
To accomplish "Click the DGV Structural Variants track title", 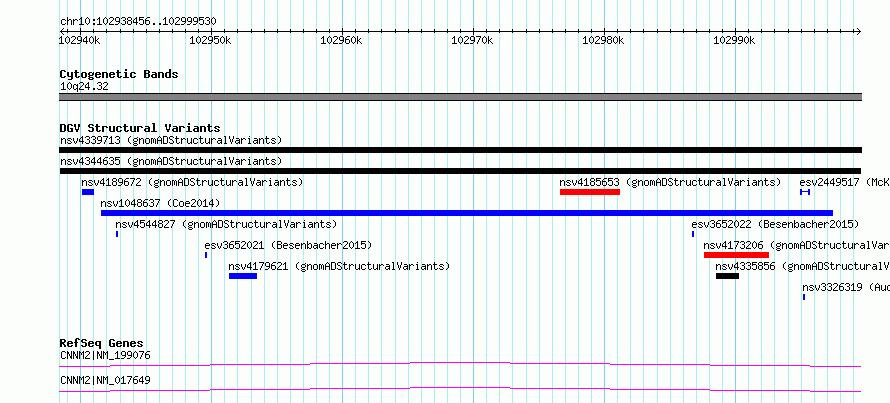I will point(140,128).
